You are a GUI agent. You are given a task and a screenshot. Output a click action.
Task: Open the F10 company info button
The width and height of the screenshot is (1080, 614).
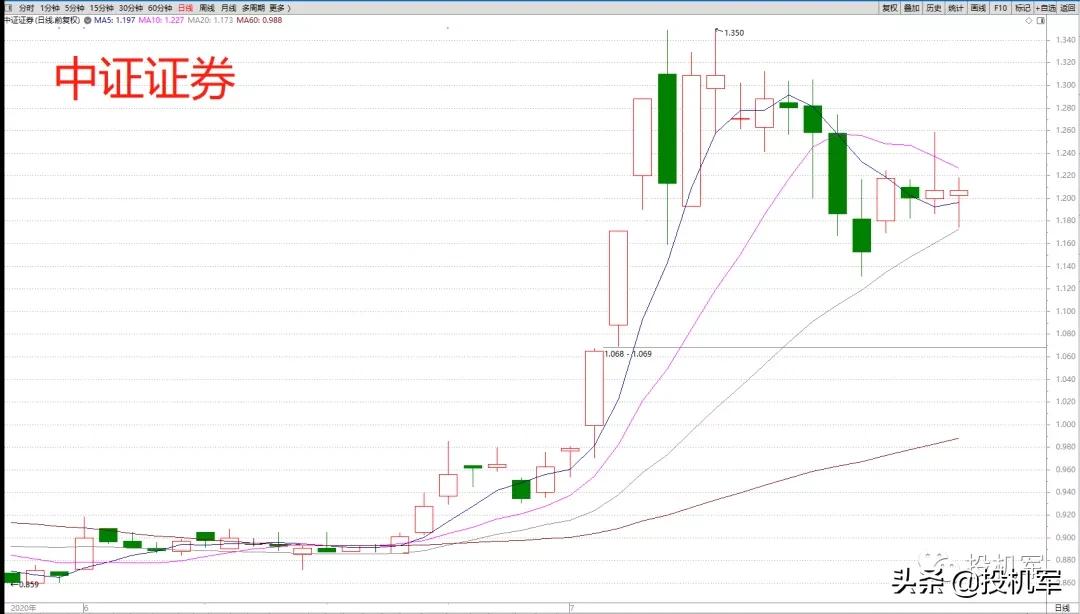coord(1000,8)
